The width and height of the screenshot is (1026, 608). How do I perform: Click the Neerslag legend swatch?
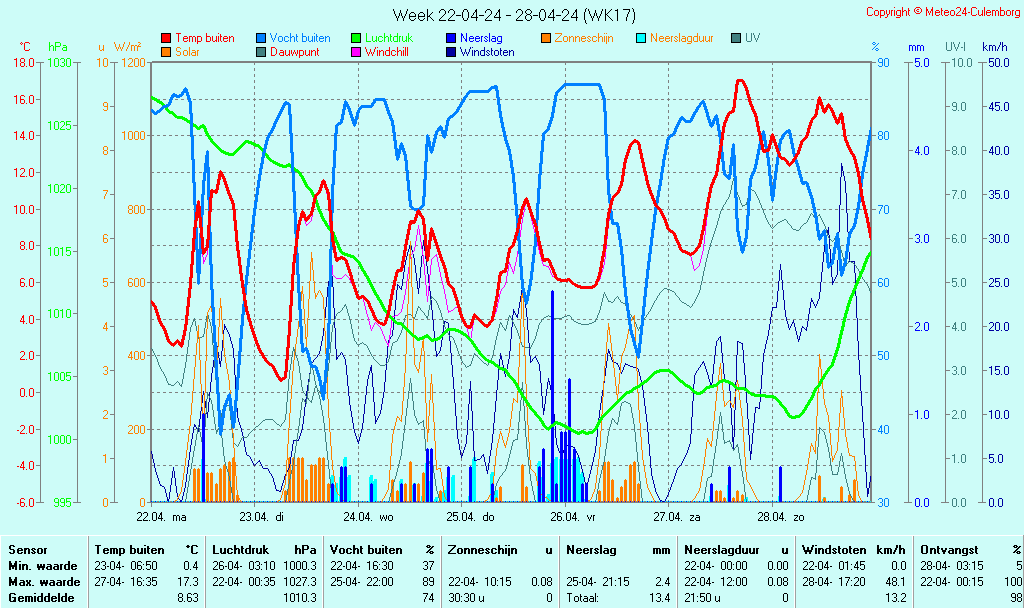tap(451, 38)
